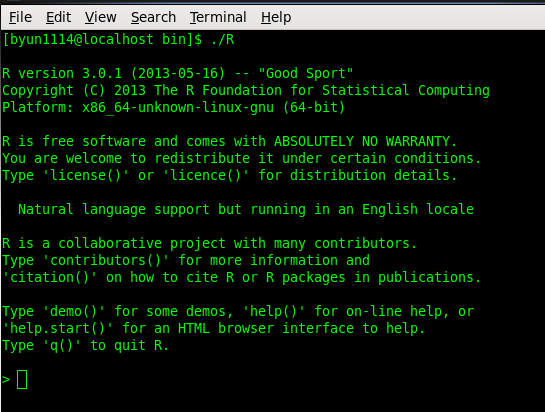Viewport: 545px width, 412px height.
Task: Click the "Good Sport" version nickname
Action: click(x=306, y=73)
